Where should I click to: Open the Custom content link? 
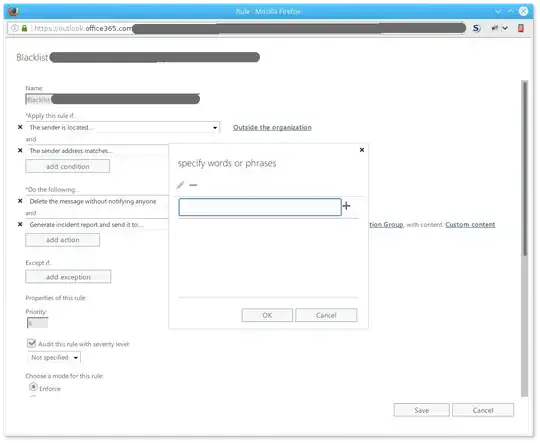(470, 225)
